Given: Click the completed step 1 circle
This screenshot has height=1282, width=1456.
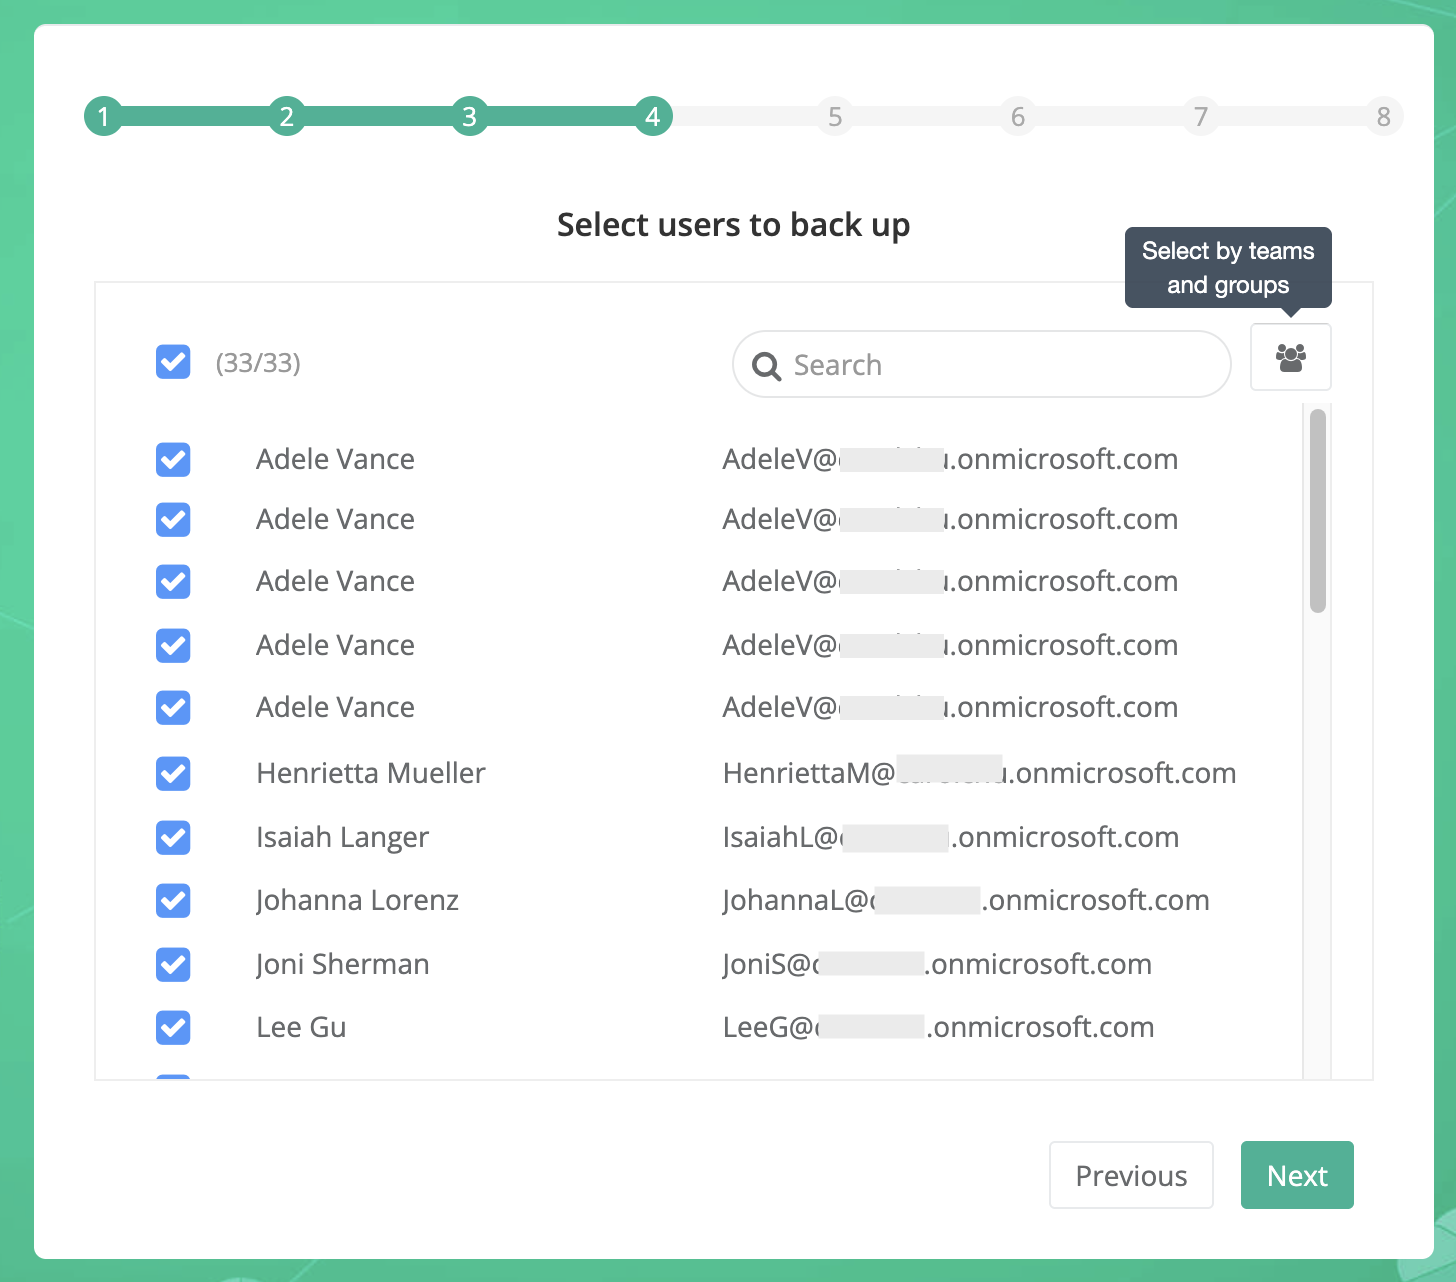Looking at the screenshot, I should [x=104, y=116].
